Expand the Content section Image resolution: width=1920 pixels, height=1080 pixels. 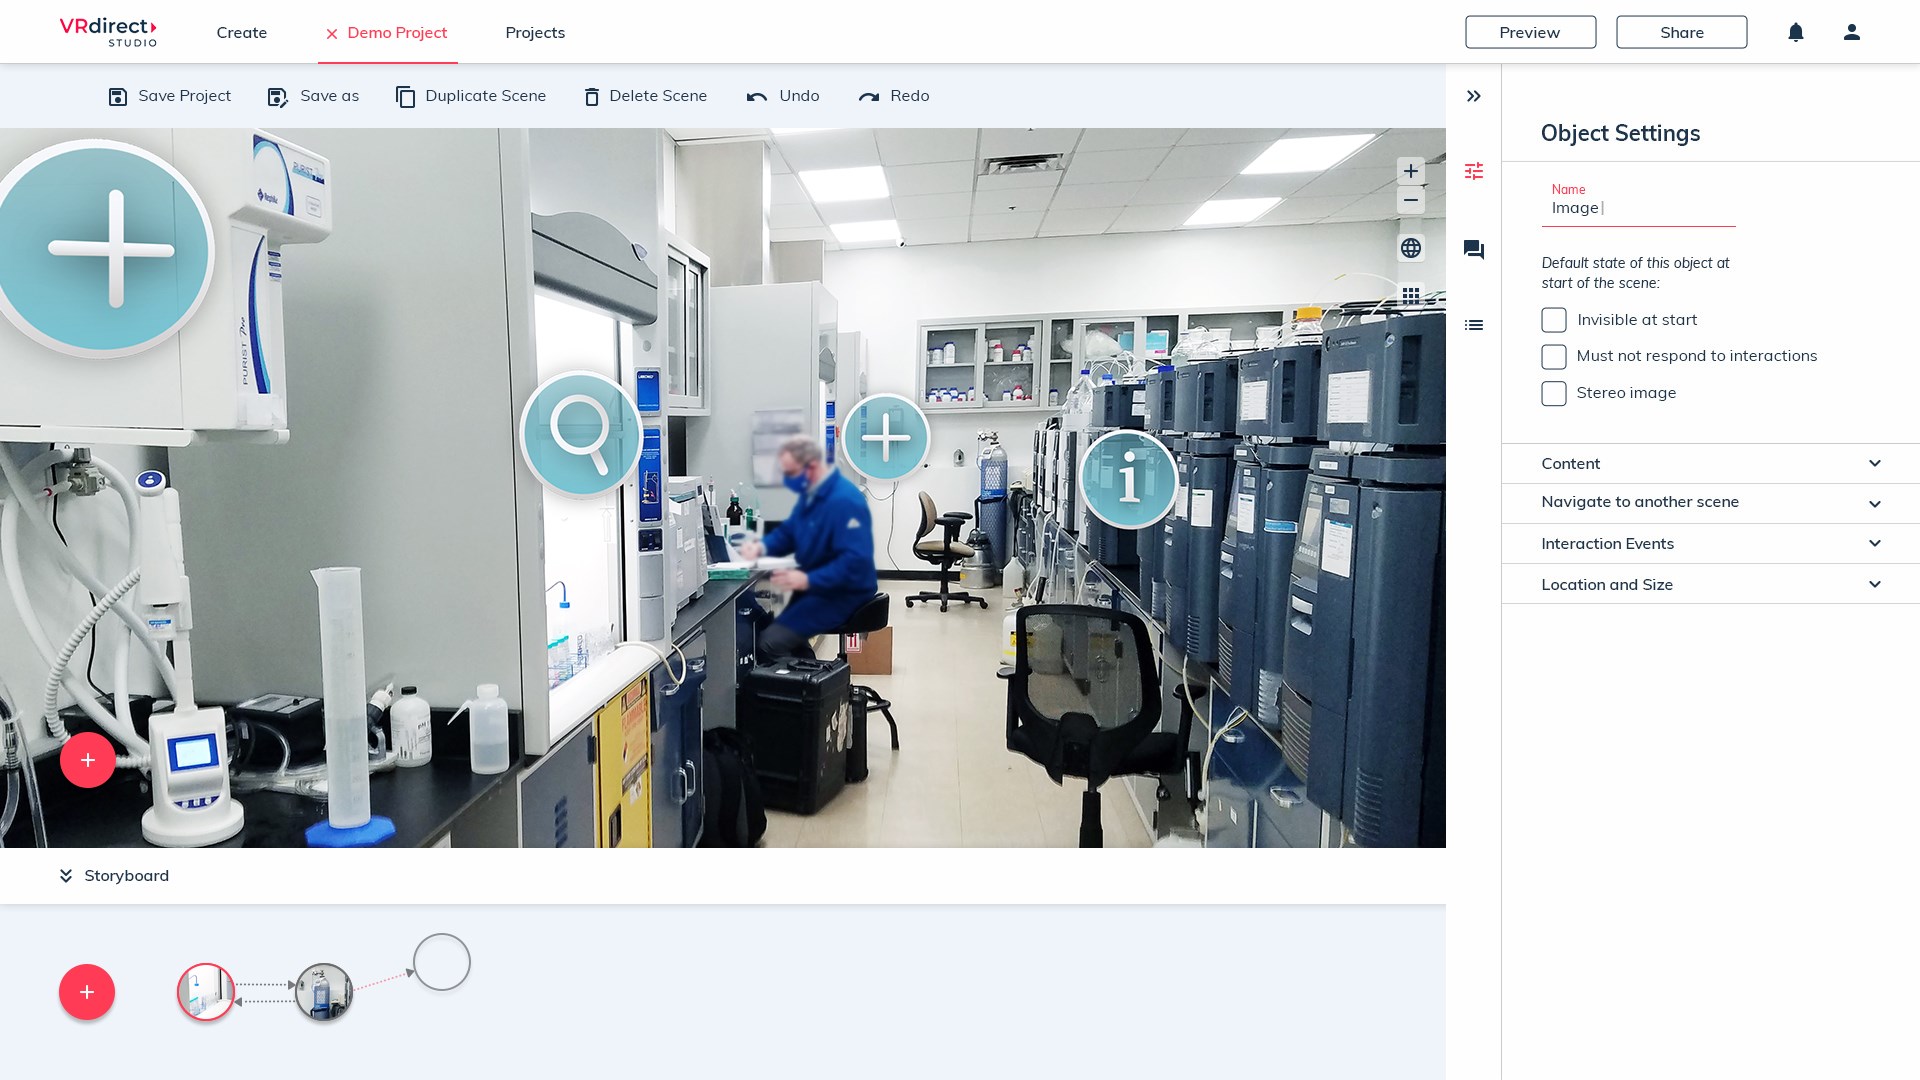(1710, 464)
